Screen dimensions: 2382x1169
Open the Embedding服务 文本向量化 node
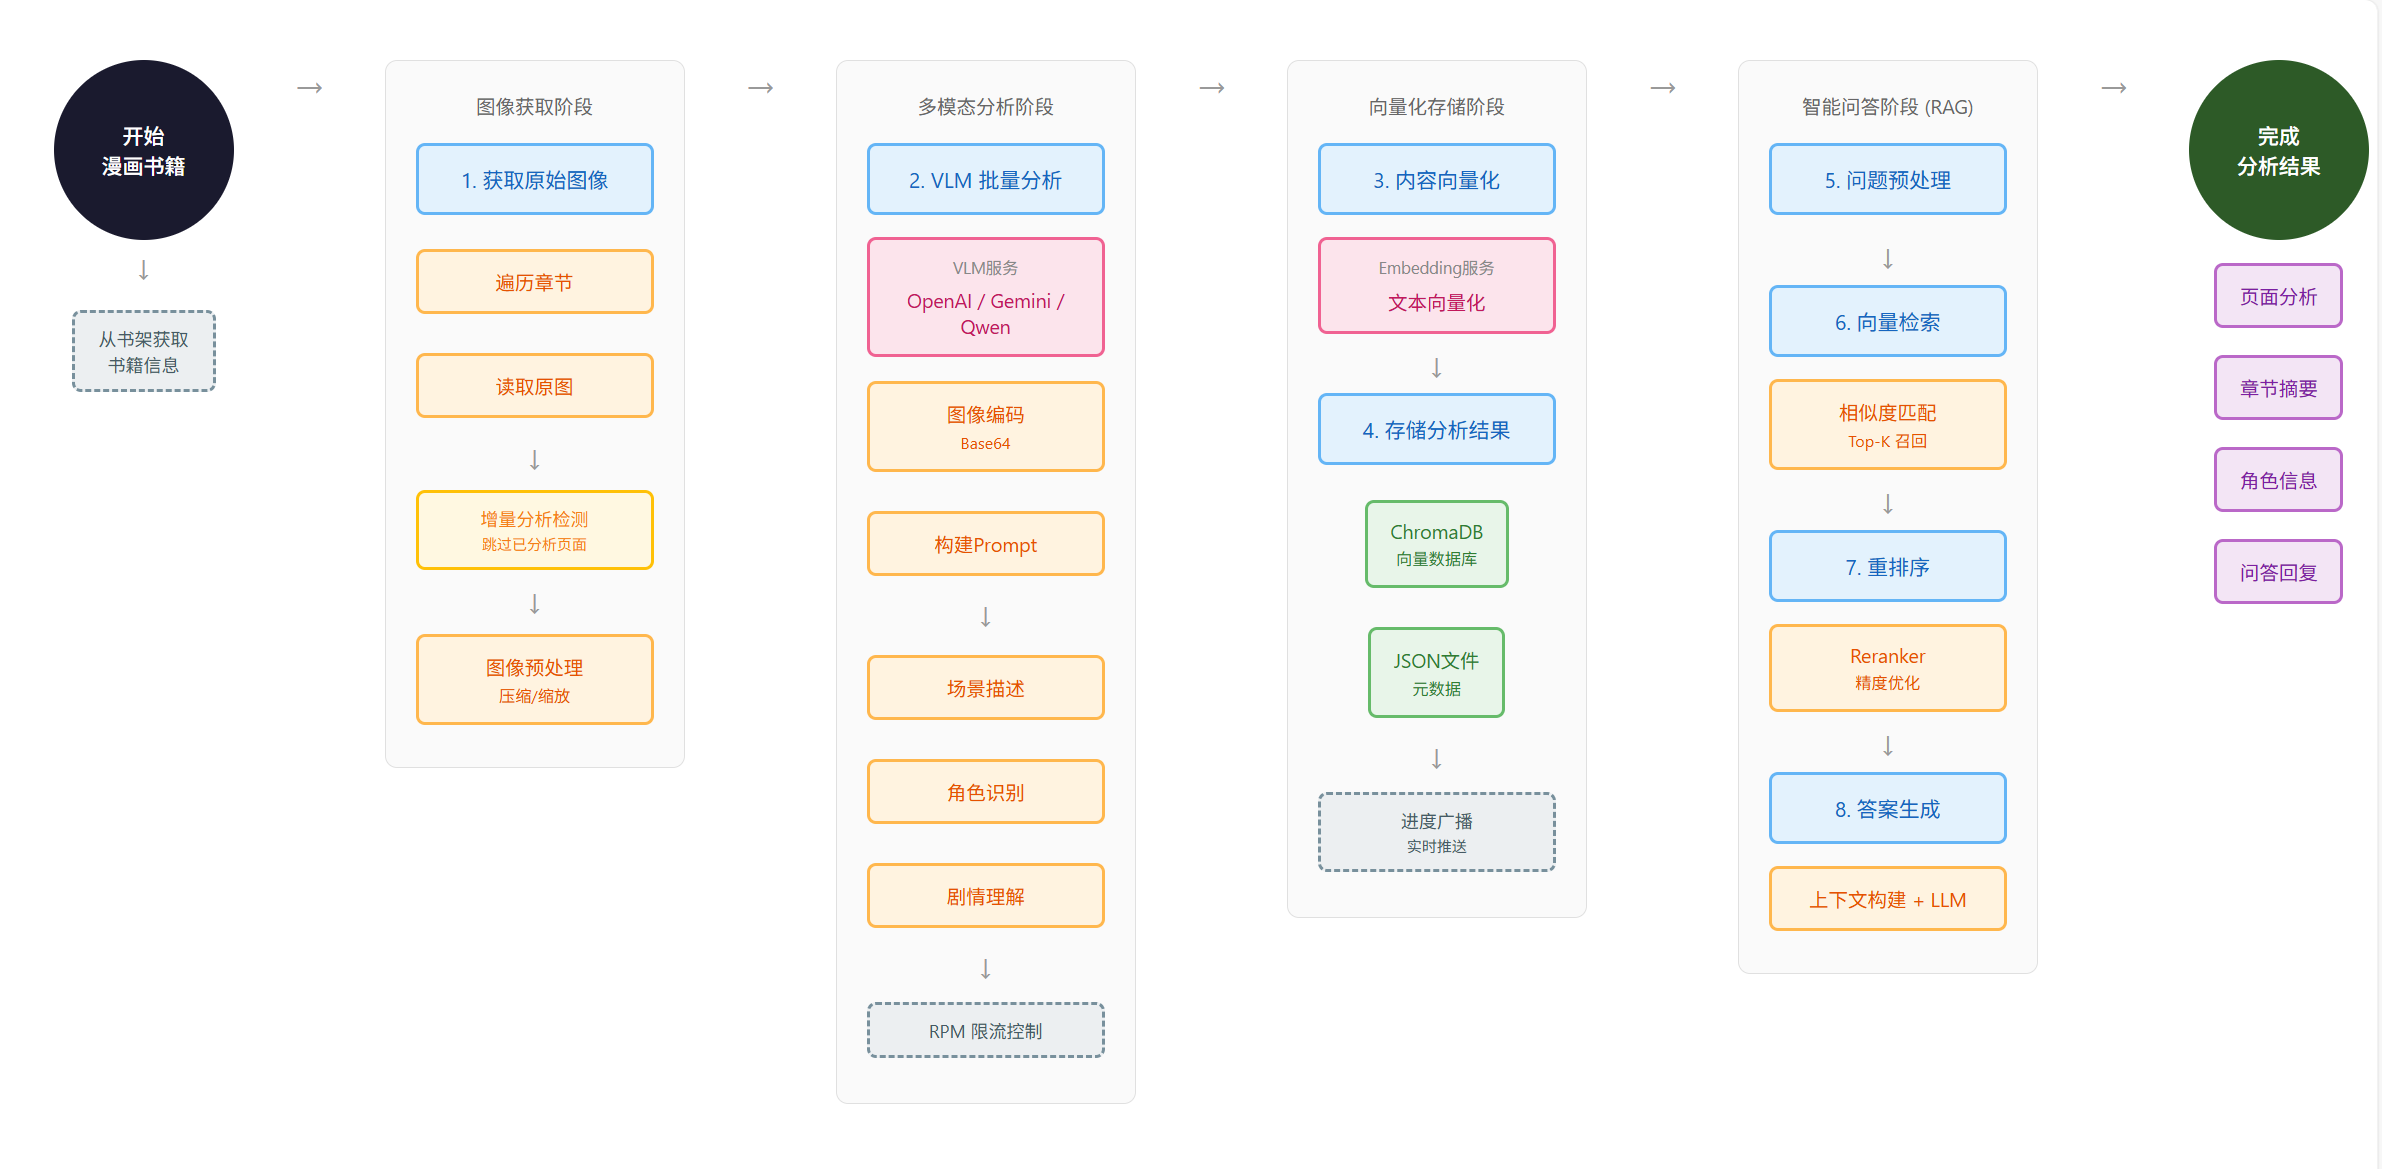pos(1436,285)
